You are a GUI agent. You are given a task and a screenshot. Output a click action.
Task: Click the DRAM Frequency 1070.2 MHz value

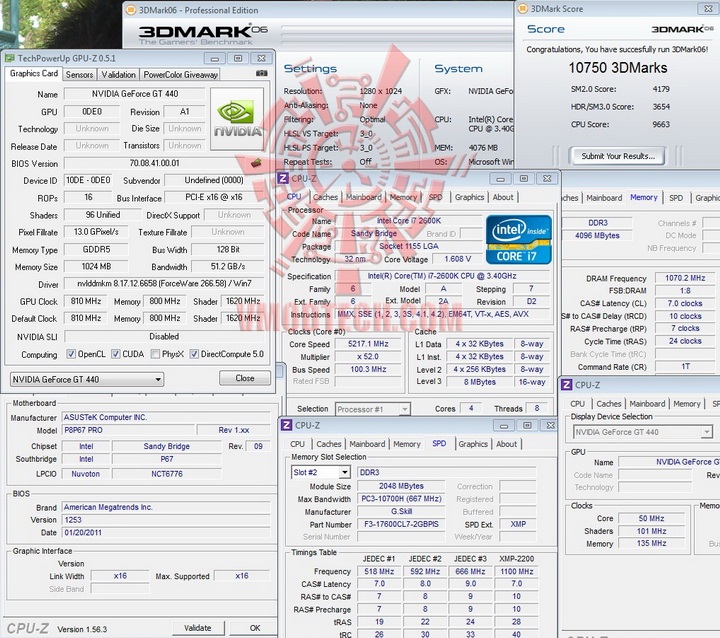685,278
